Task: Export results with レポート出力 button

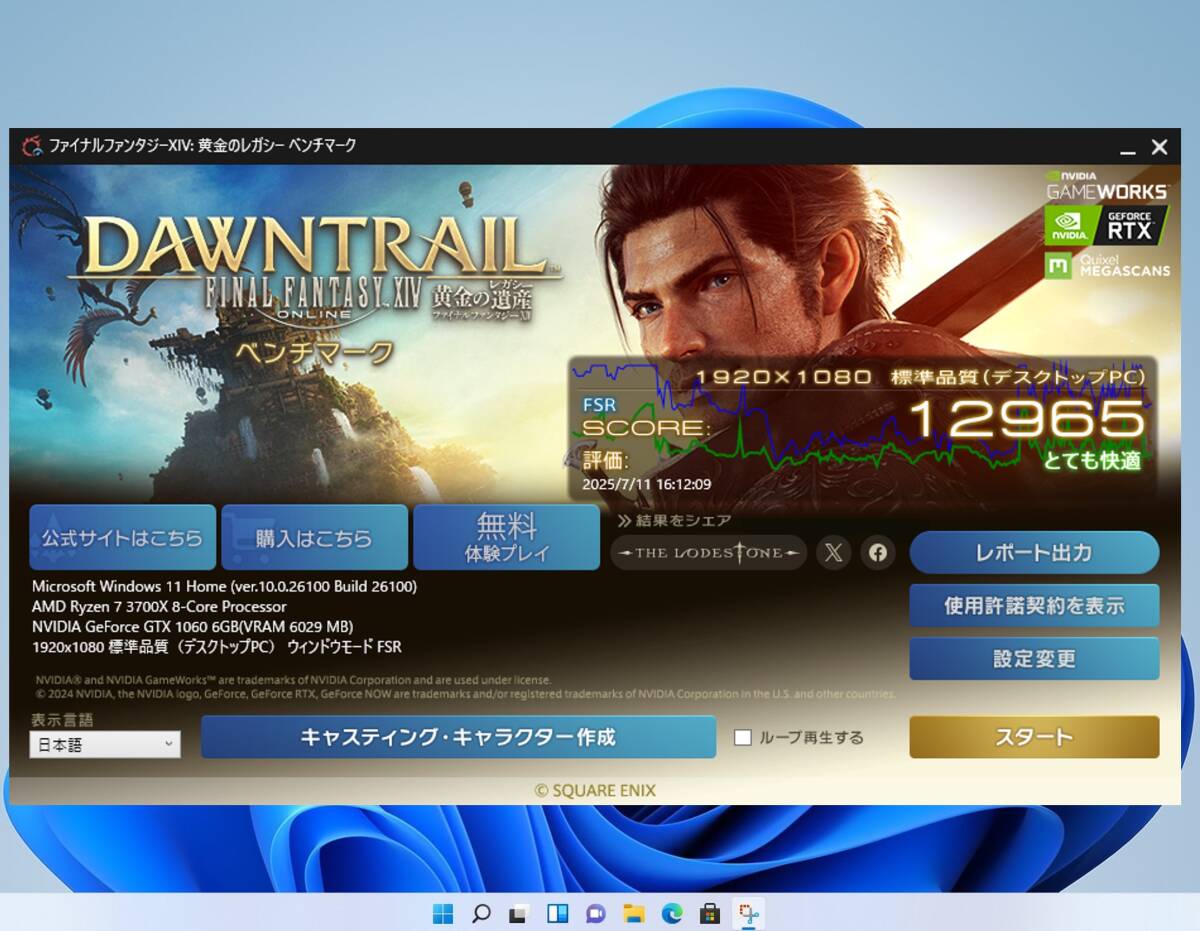Action: coord(1034,552)
